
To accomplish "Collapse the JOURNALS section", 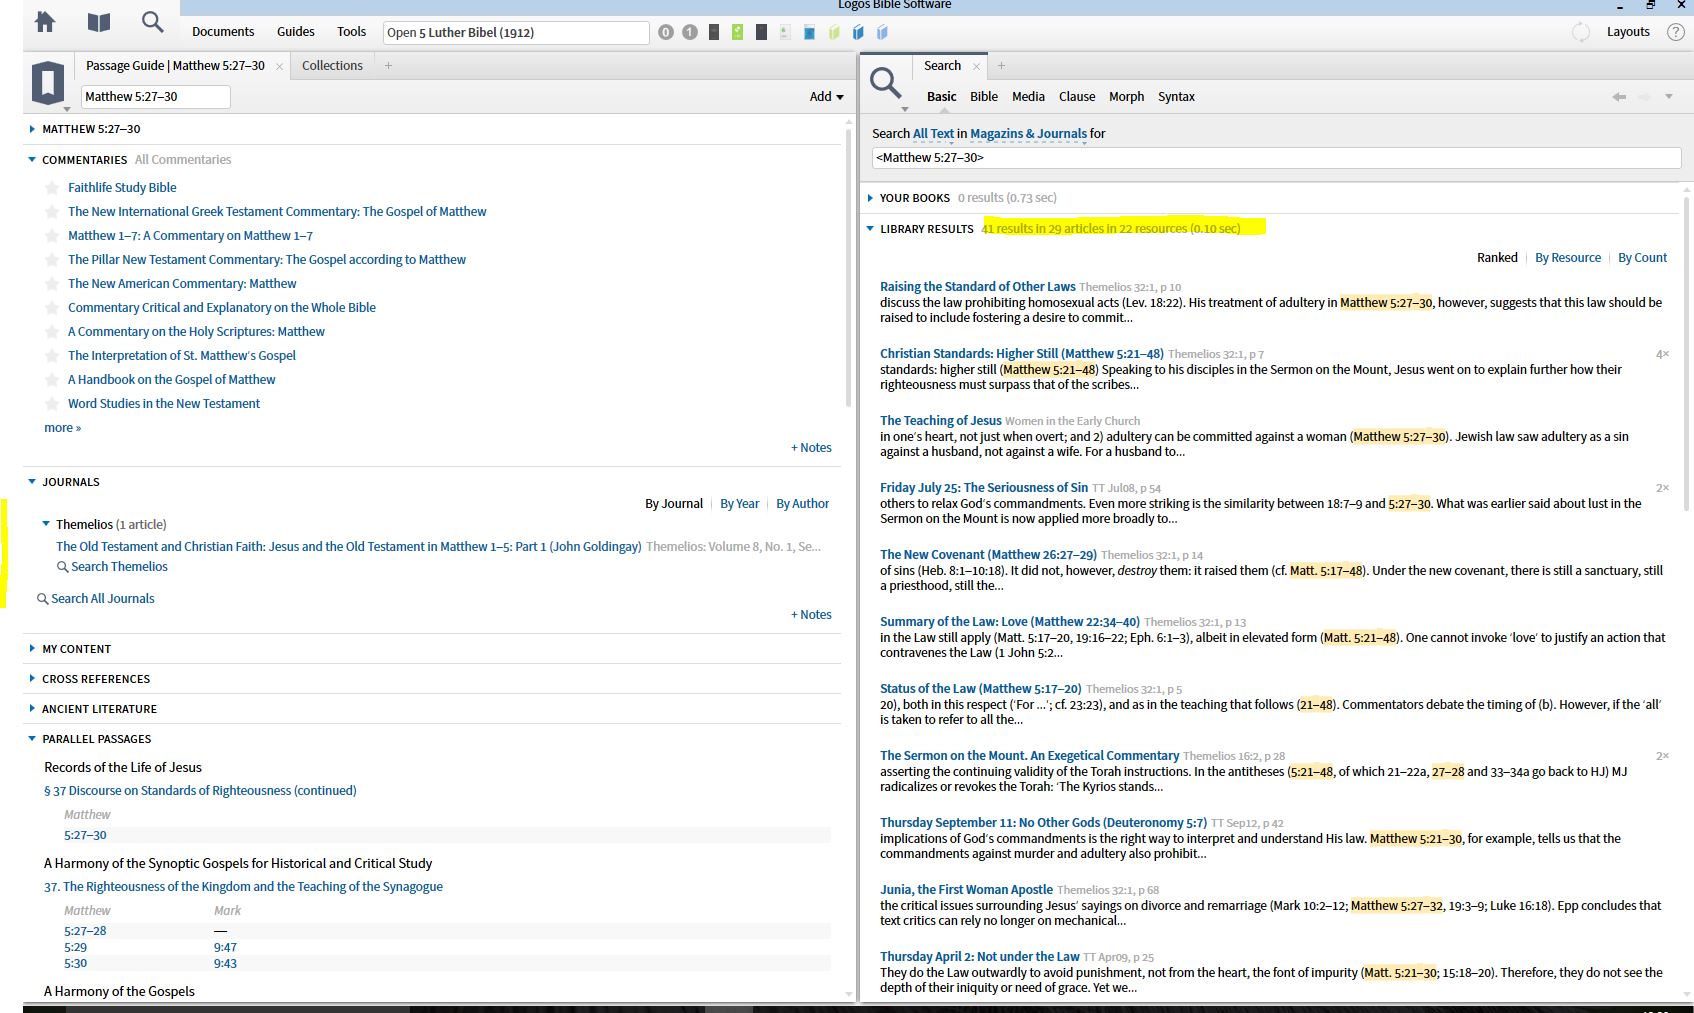I will (32, 482).
